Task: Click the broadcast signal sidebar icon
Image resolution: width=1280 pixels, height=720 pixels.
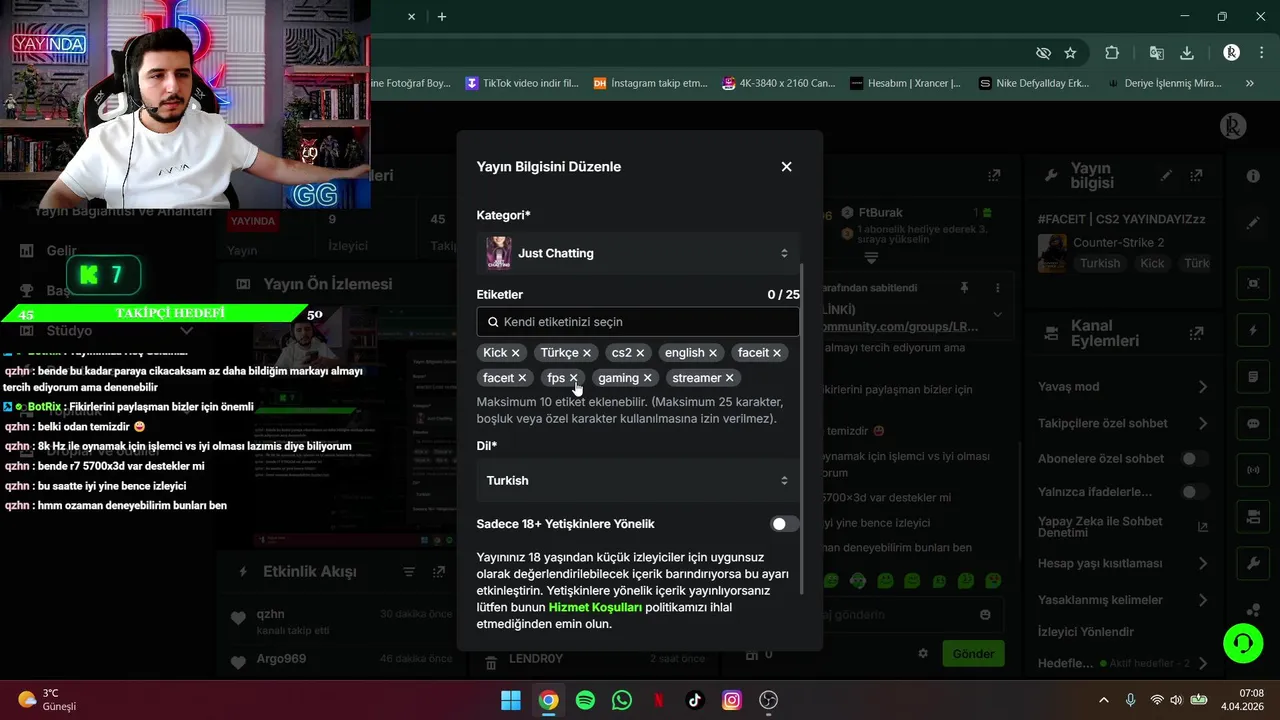Action: tap(1253, 469)
